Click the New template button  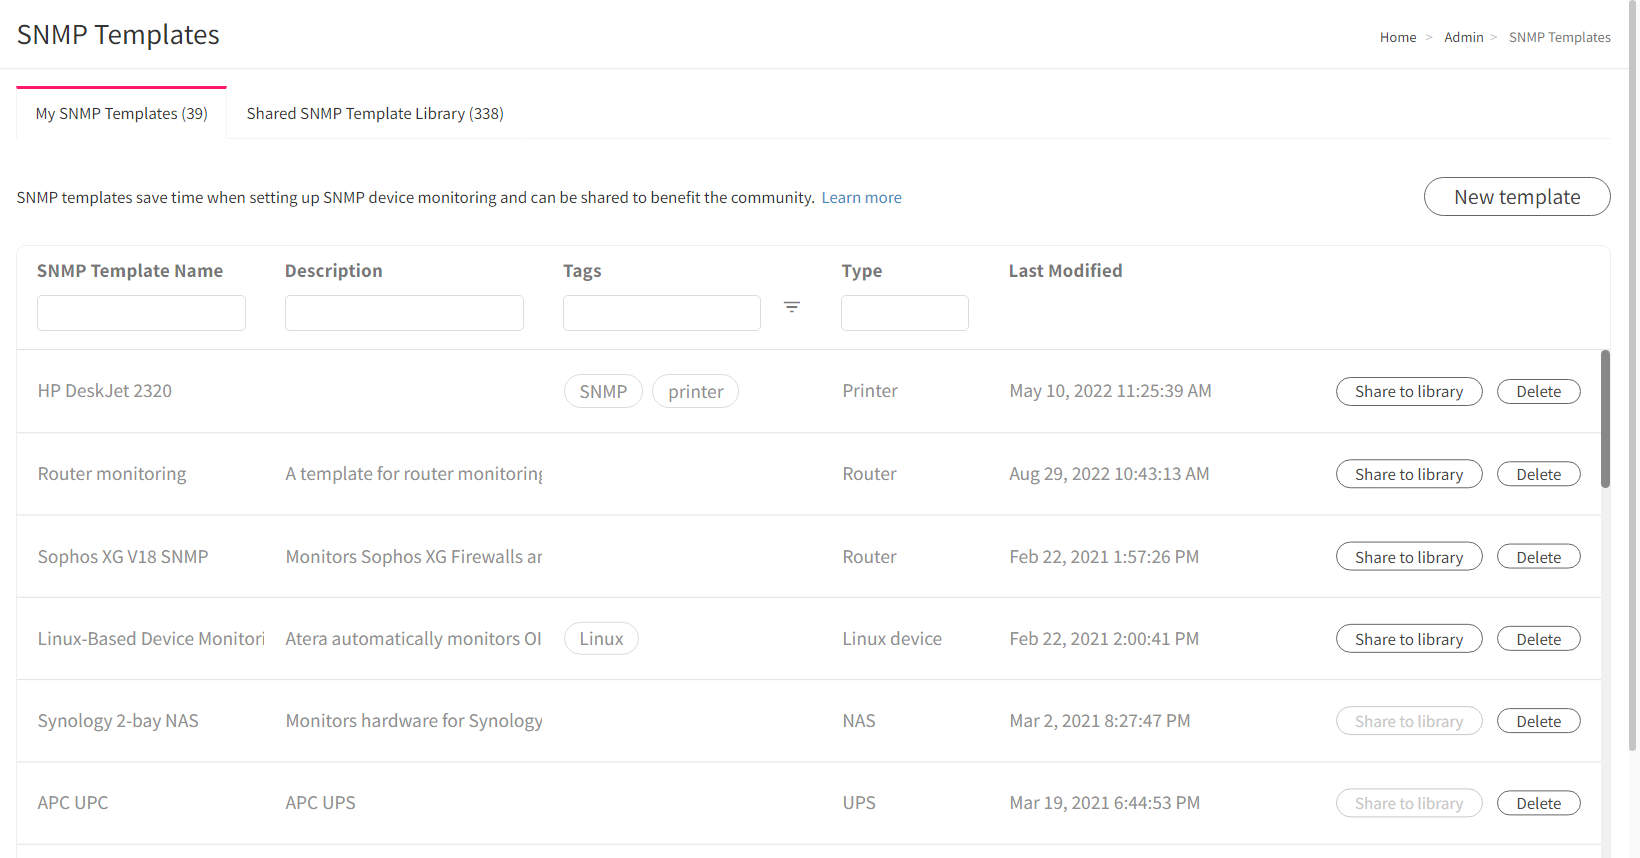(x=1516, y=197)
